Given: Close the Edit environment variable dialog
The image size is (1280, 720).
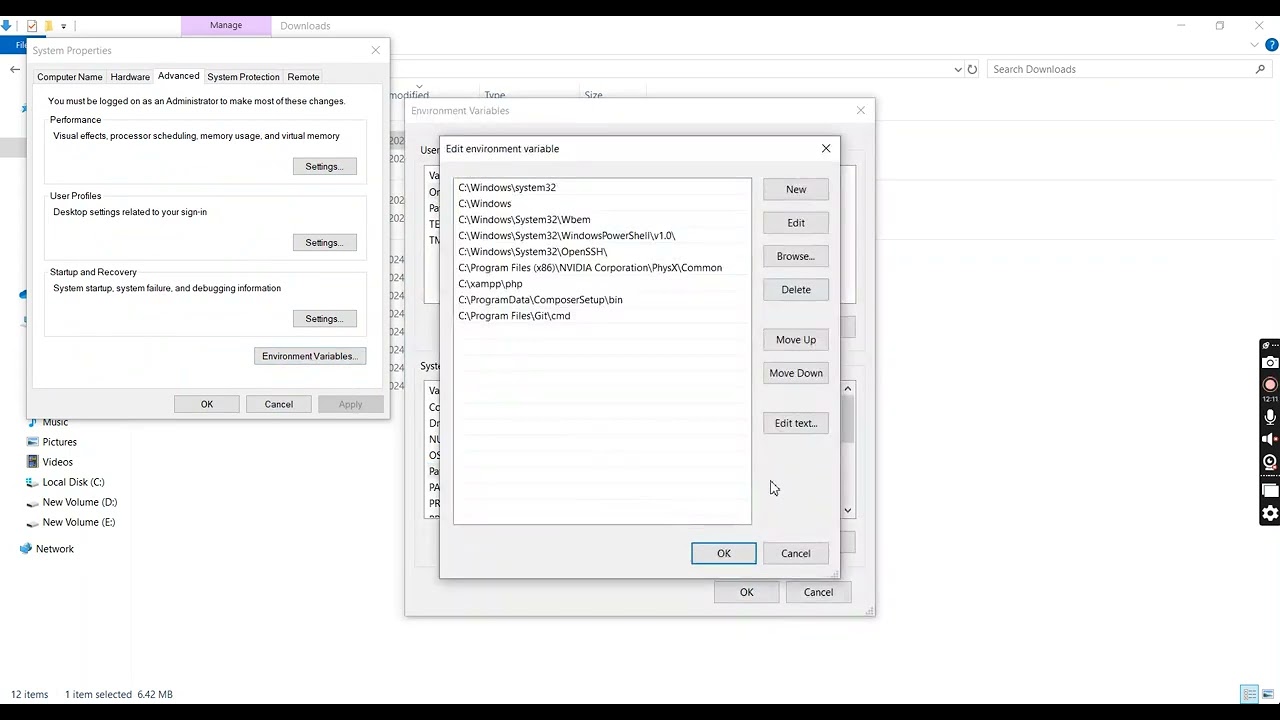Looking at the screenshot, I should [826, 148].
